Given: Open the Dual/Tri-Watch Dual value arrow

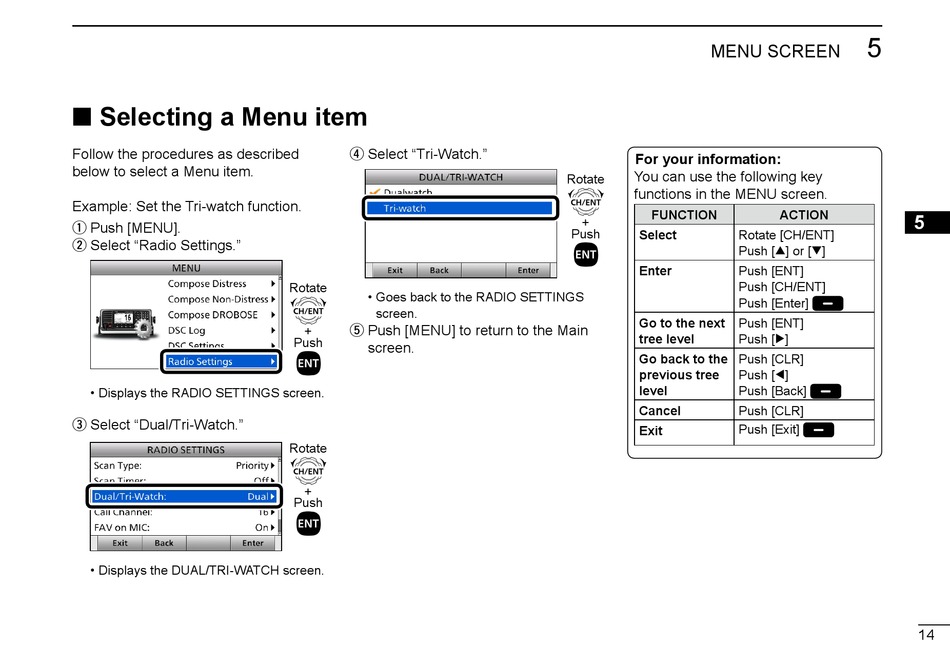Looking at the screenshot, I should [273, 496].
